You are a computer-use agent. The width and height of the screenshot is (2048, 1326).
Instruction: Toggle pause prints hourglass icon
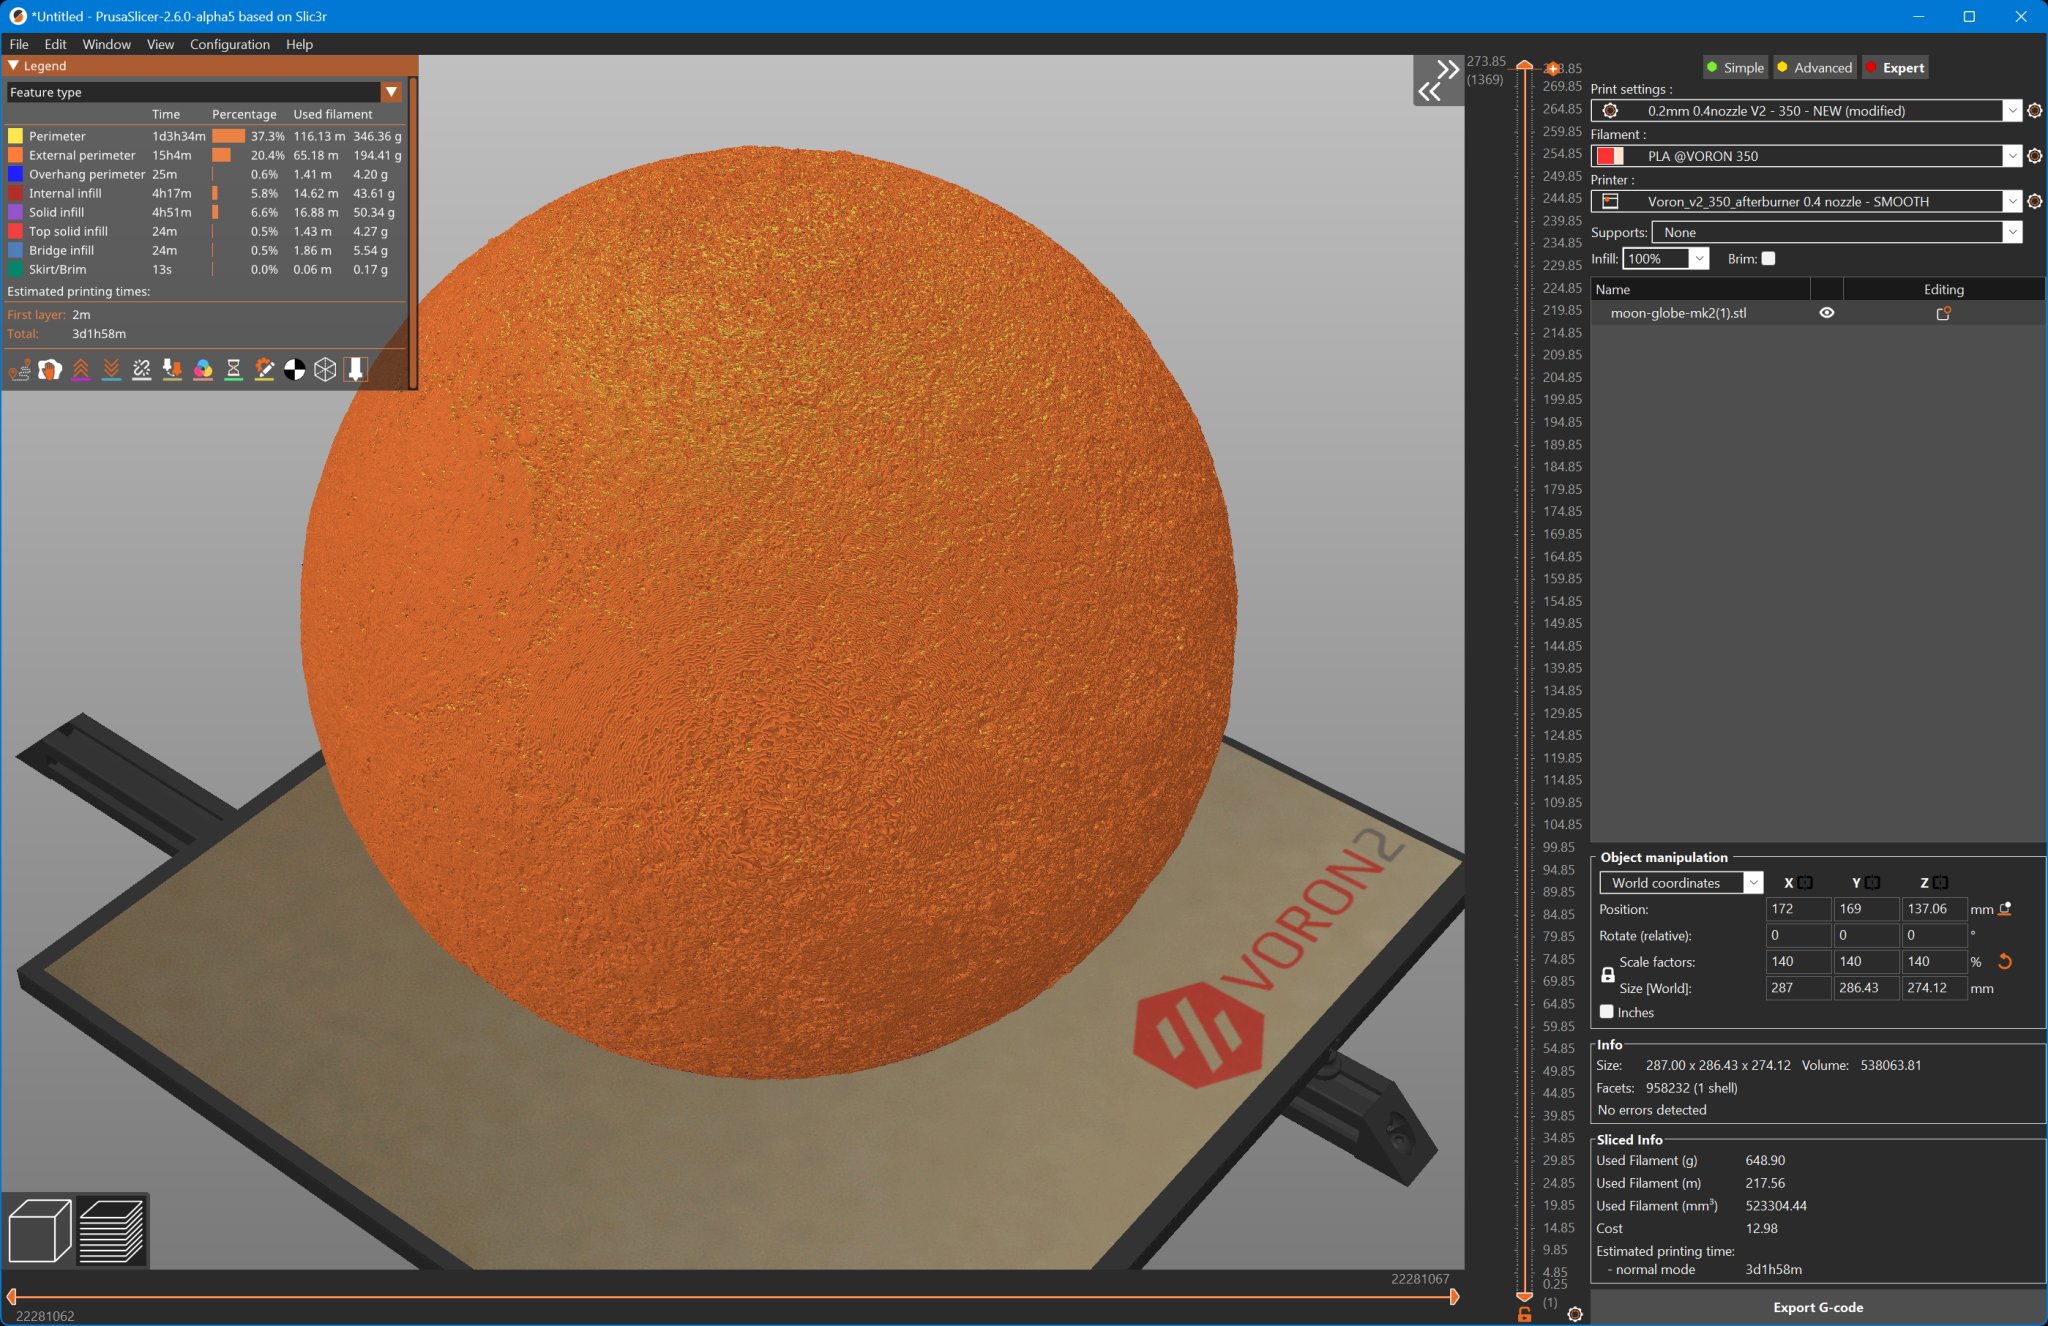(x=234, y=370)
